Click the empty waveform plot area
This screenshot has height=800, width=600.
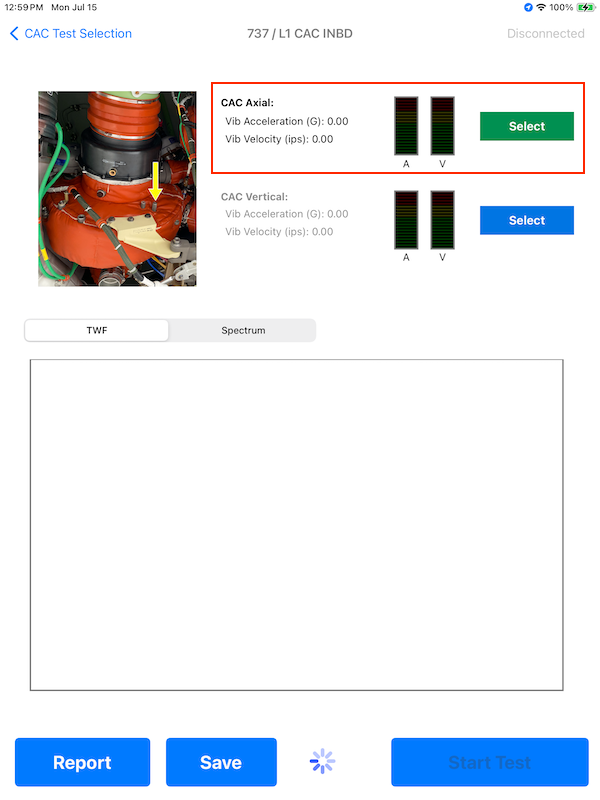point(296,525)
